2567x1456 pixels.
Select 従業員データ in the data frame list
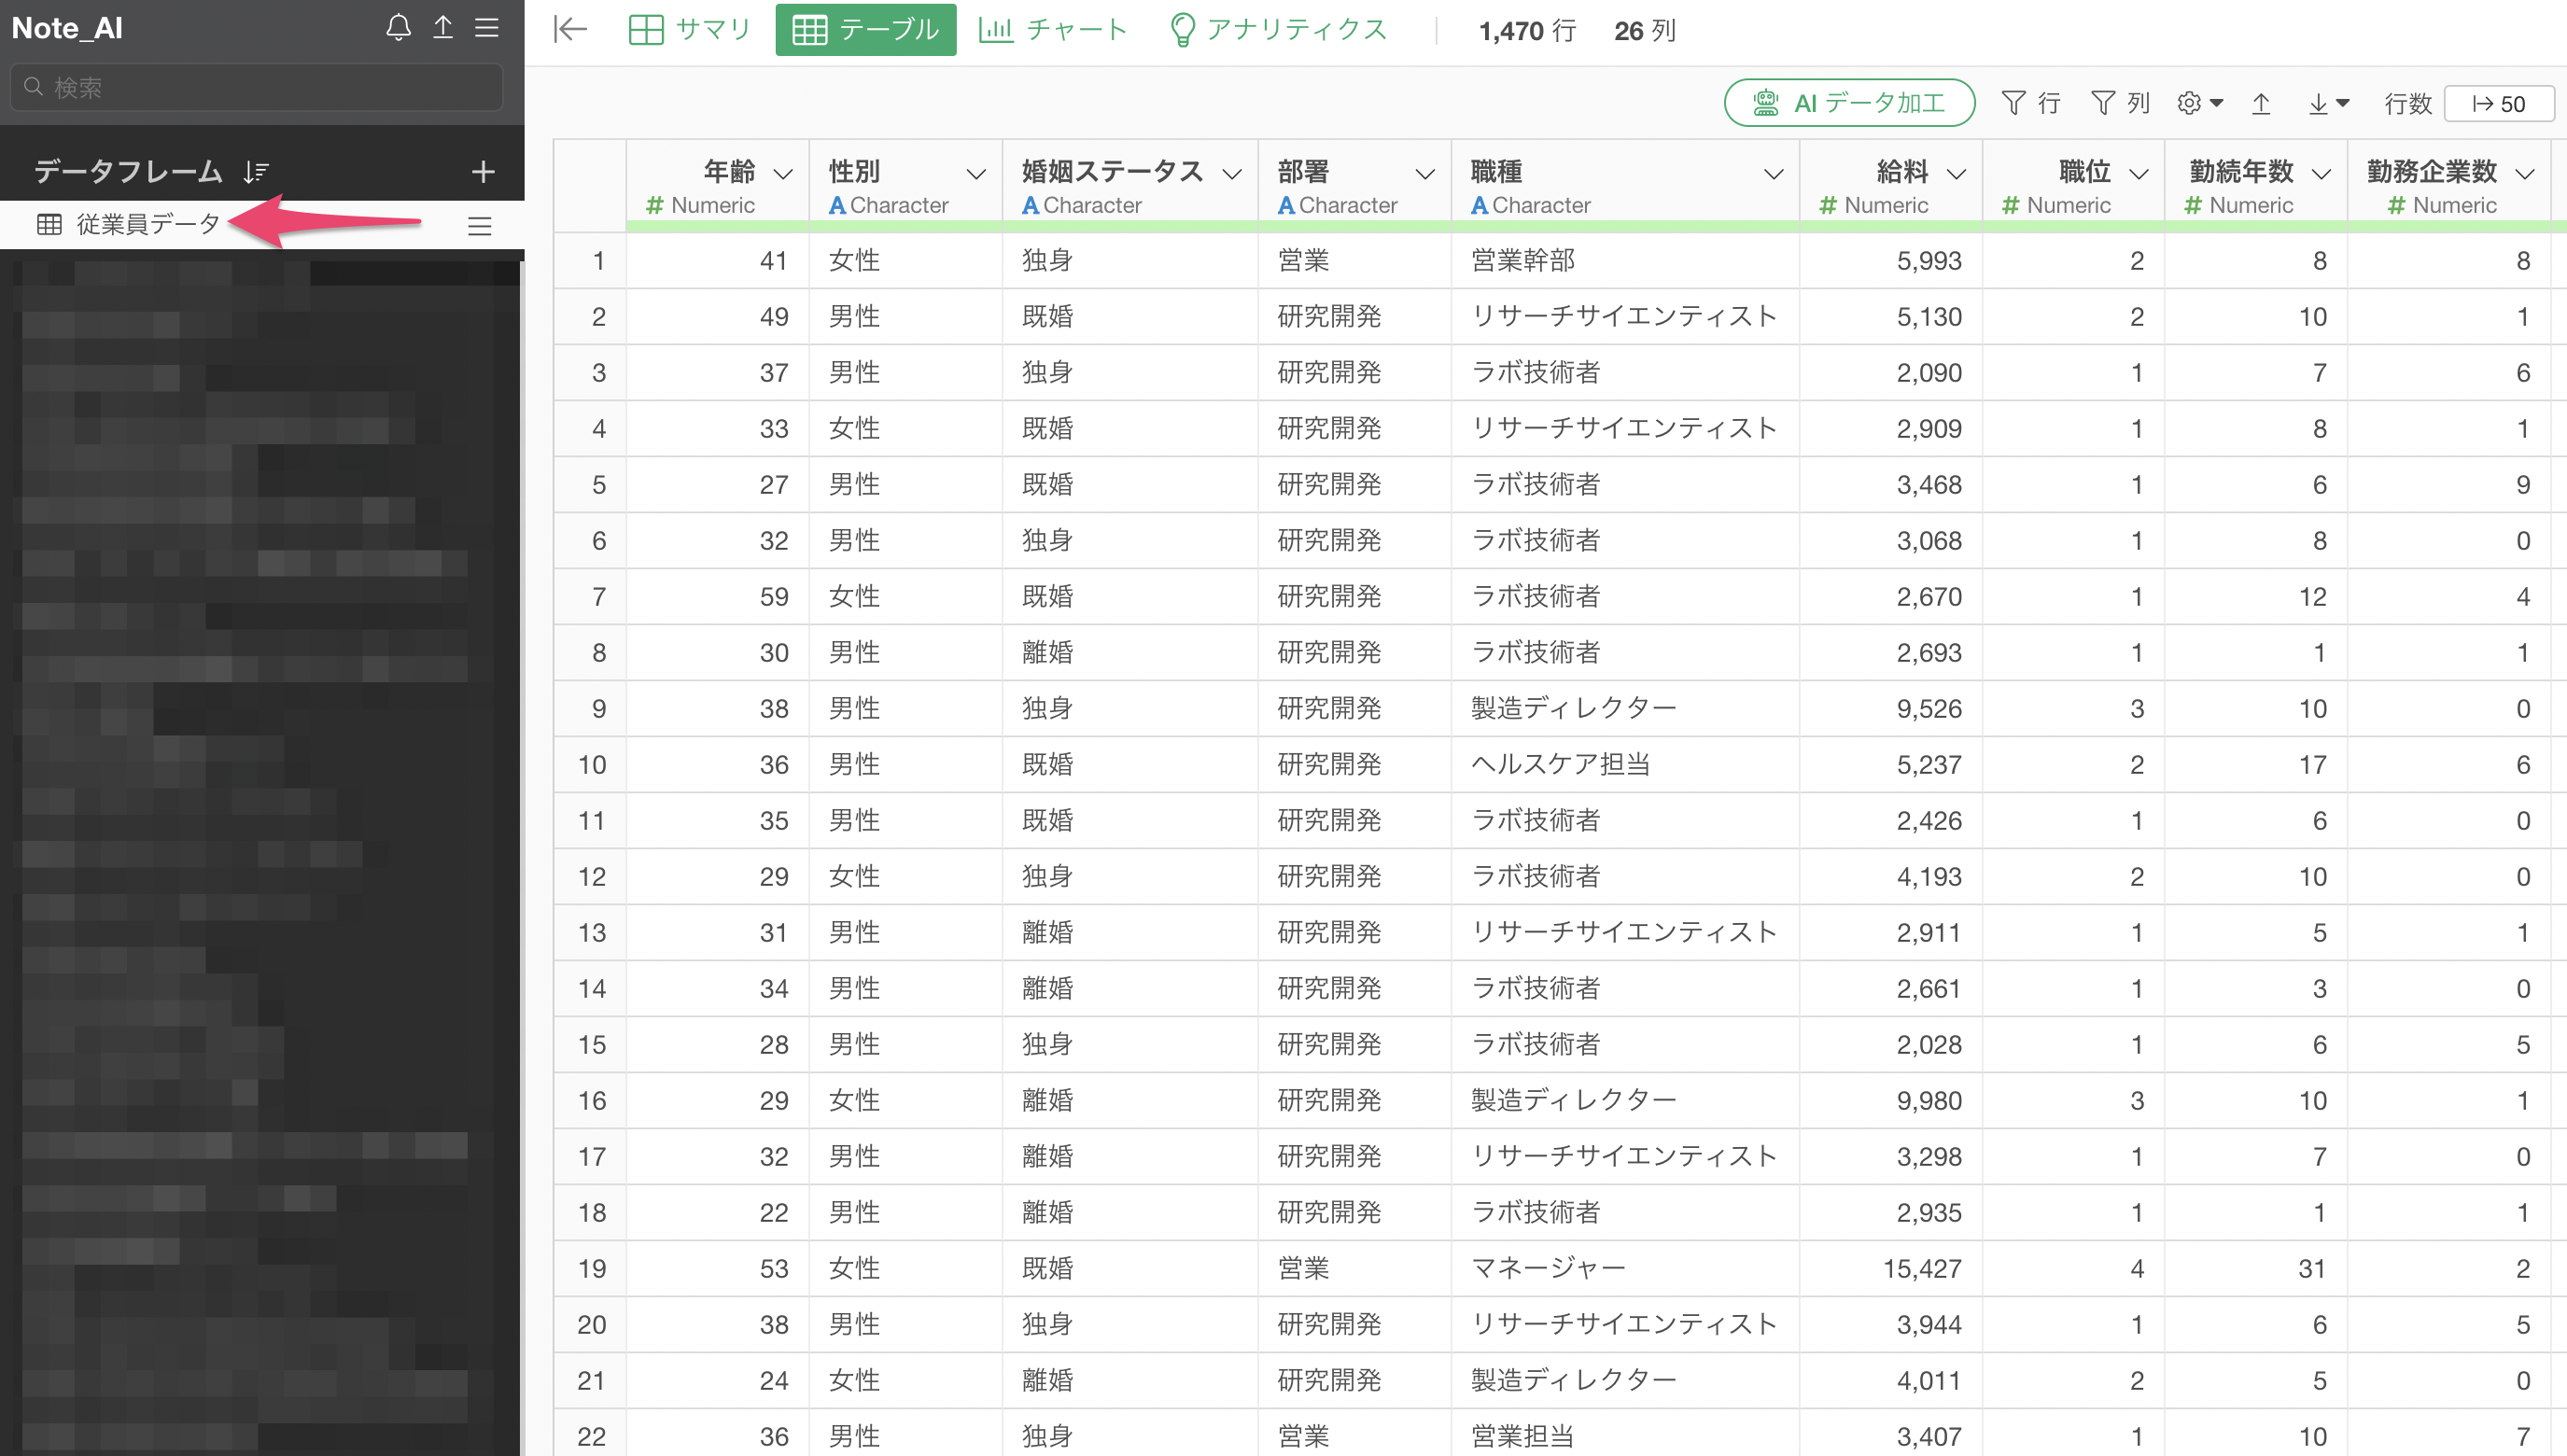147,225
